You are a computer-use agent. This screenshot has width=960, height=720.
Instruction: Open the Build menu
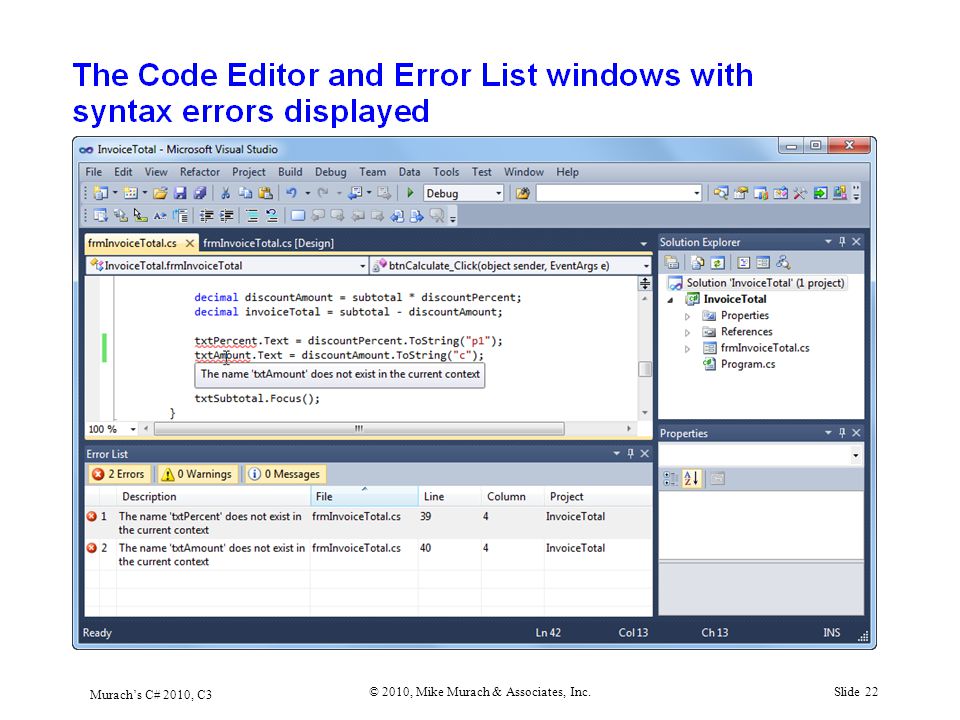[x=290, y=172]
